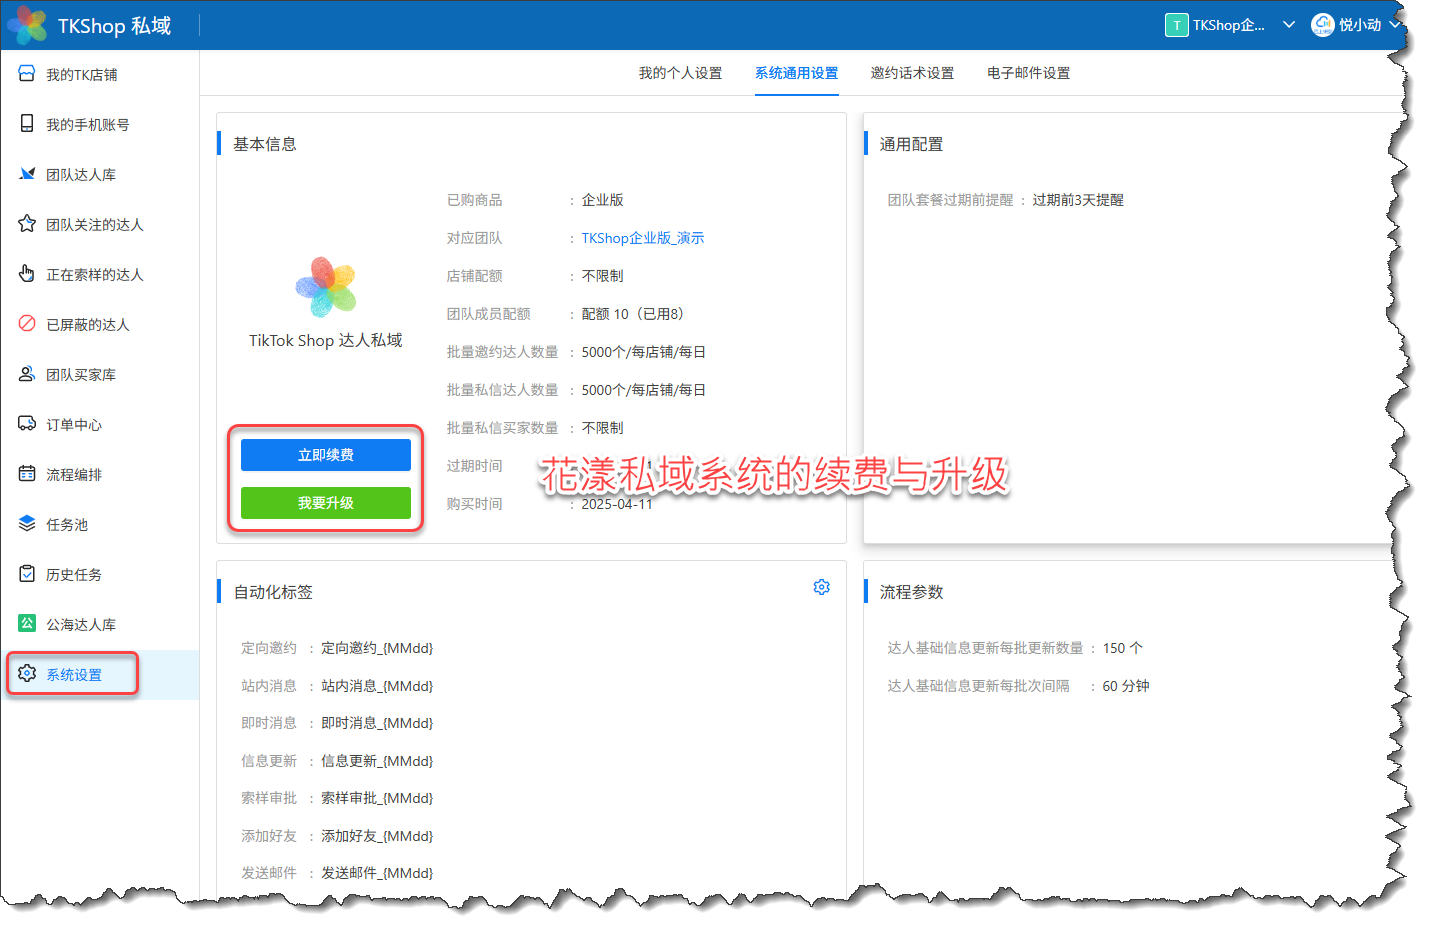
Task: Click 定向邀约_{MMdd} tag value
Action: [377, 648]
